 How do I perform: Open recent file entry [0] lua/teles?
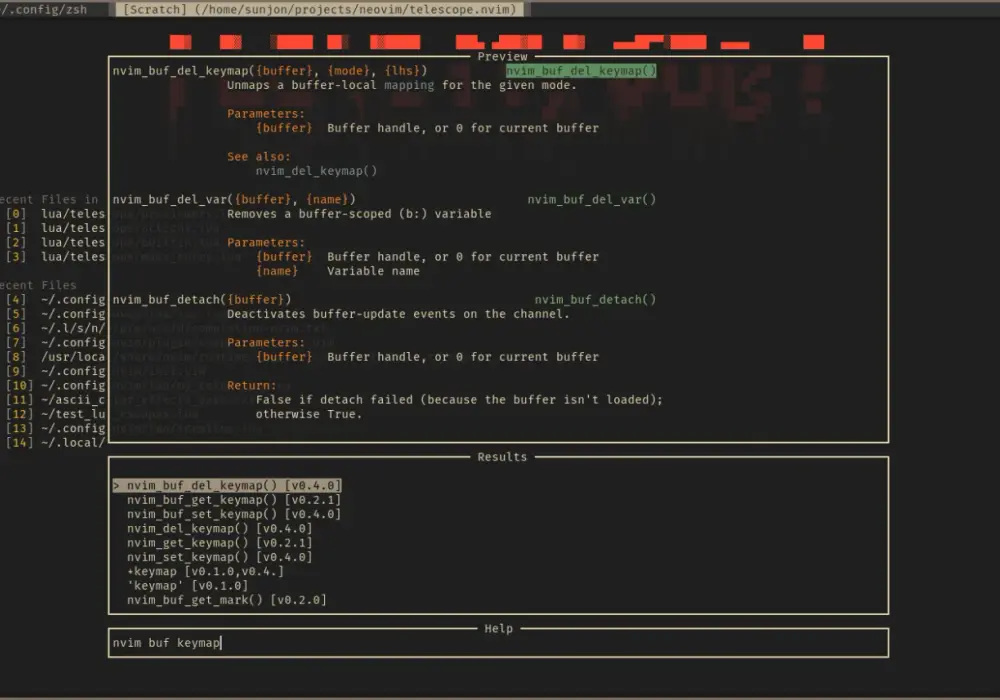pyautogui.click(x=55, y=214)
